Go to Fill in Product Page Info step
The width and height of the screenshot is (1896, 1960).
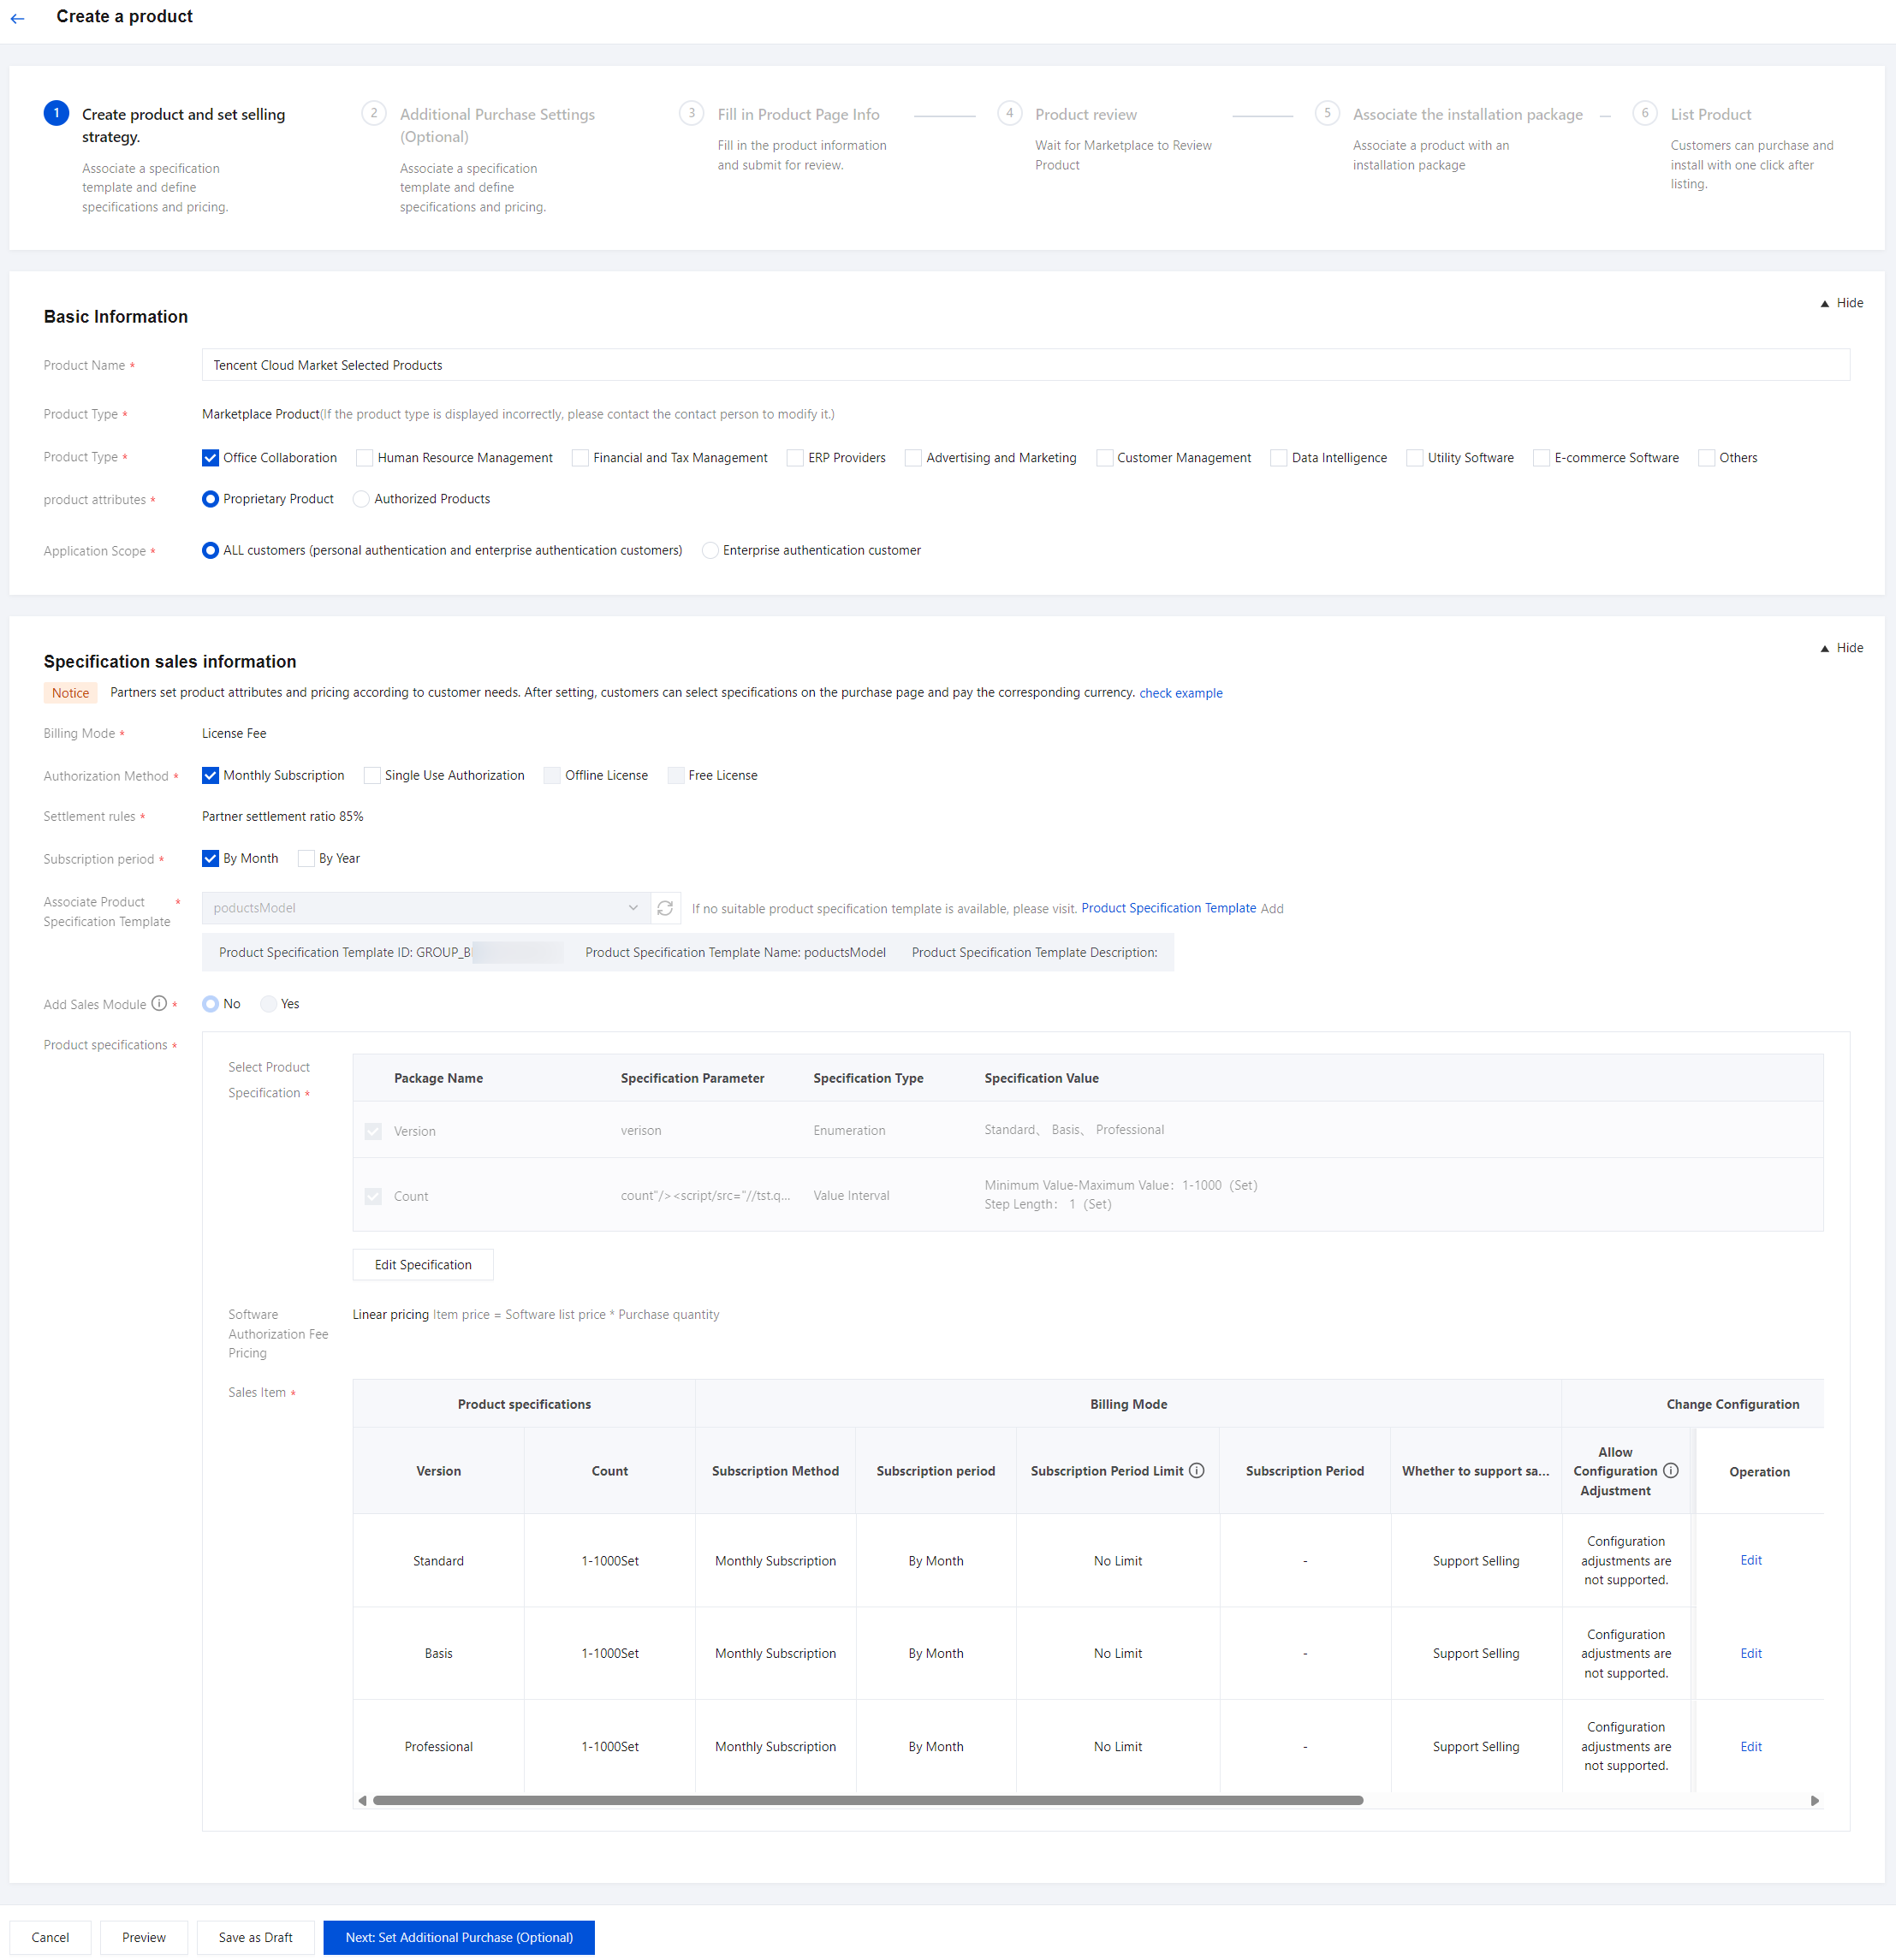797,114
